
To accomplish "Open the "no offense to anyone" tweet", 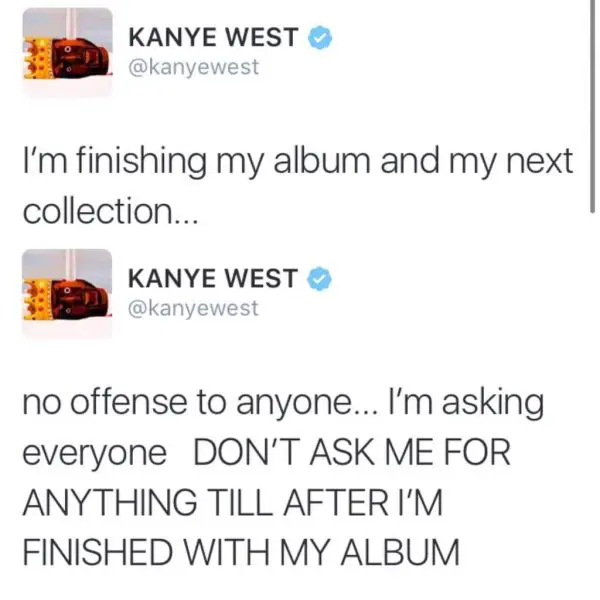I will coord(283,477).
